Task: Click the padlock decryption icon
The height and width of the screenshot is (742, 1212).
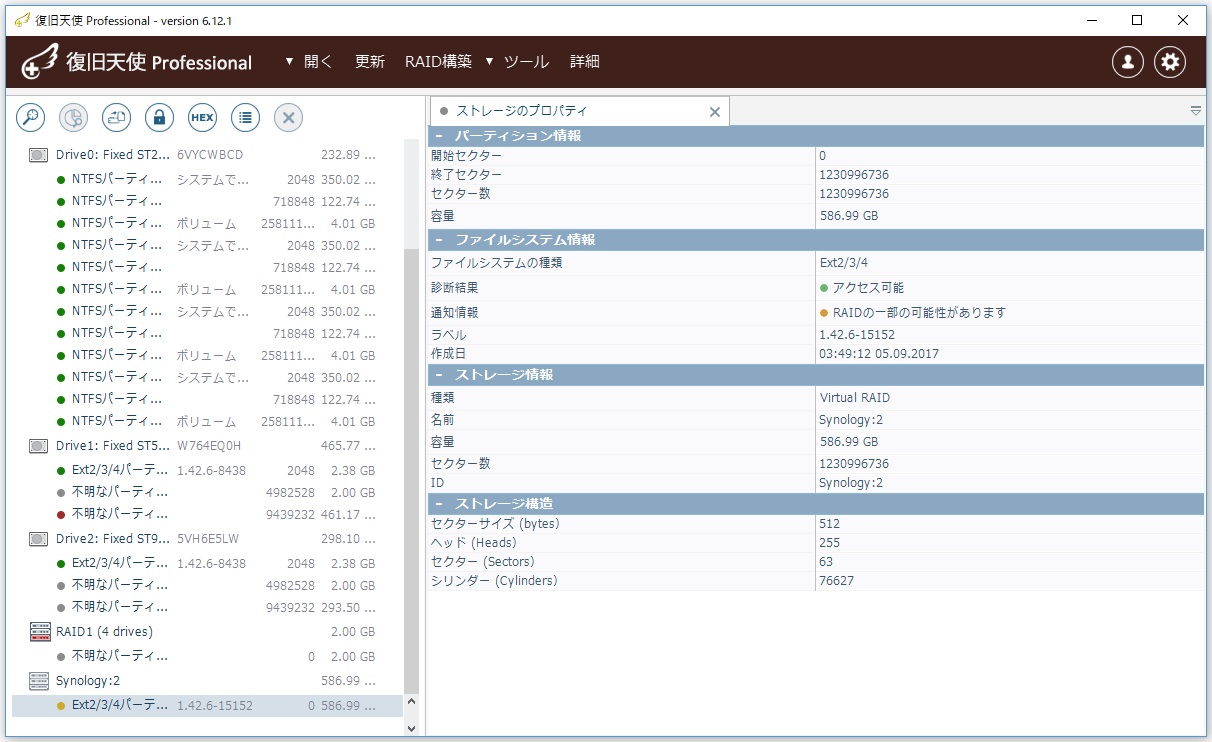Action: coord(160,117)
